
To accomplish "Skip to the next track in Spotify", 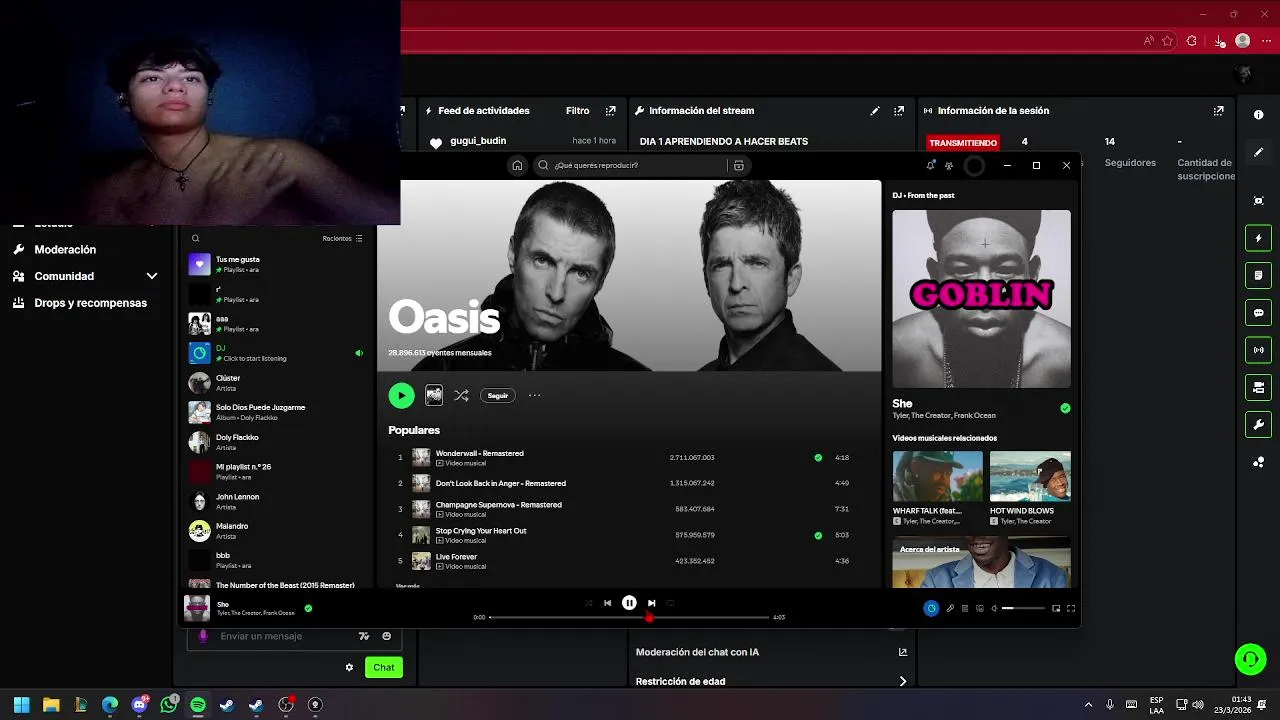I will [x=651, y=603].
